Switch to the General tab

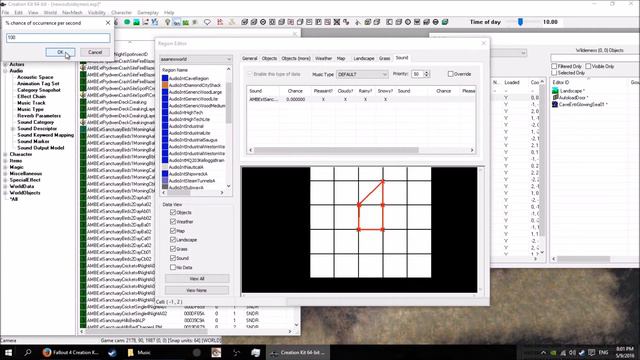click(249, 58)
